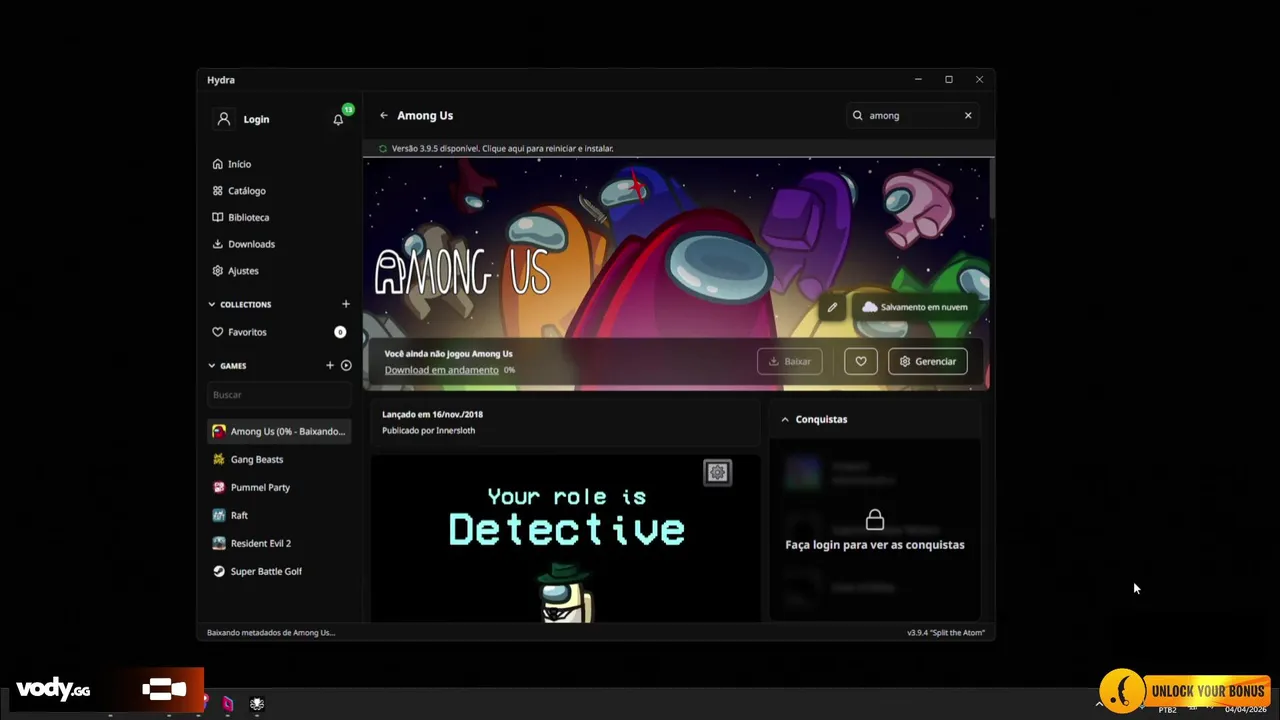
Task: Add a custom game with plus icon
Action: pos(330,365)
